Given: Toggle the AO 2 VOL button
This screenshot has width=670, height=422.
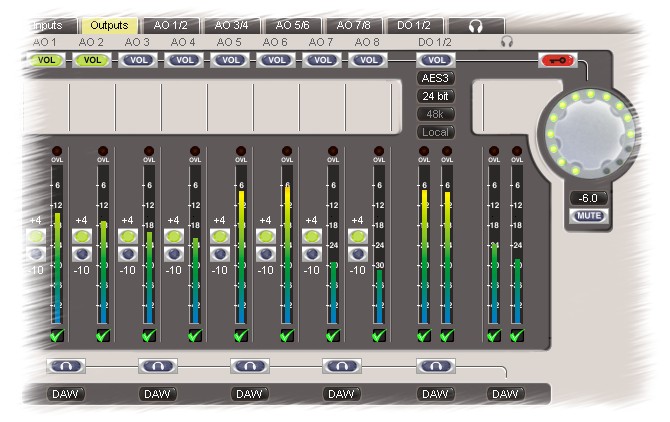Looking at the screenshot, I should pyautogui.click(x=92, y=60).
